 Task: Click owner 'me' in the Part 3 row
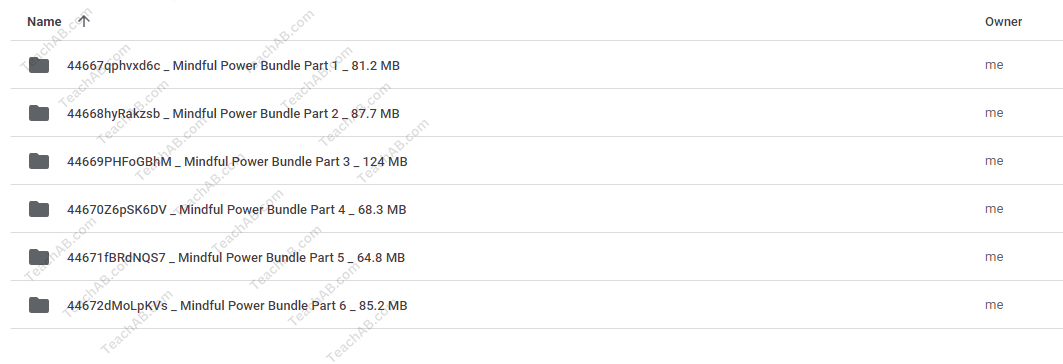click(994, 161)
